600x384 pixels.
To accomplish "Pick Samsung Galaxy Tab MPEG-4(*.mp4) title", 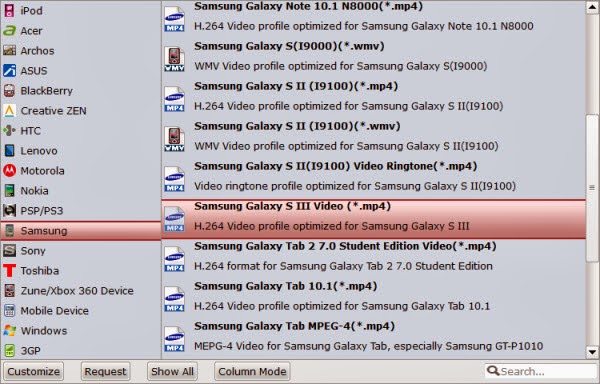I will click(x=294, y=326).
